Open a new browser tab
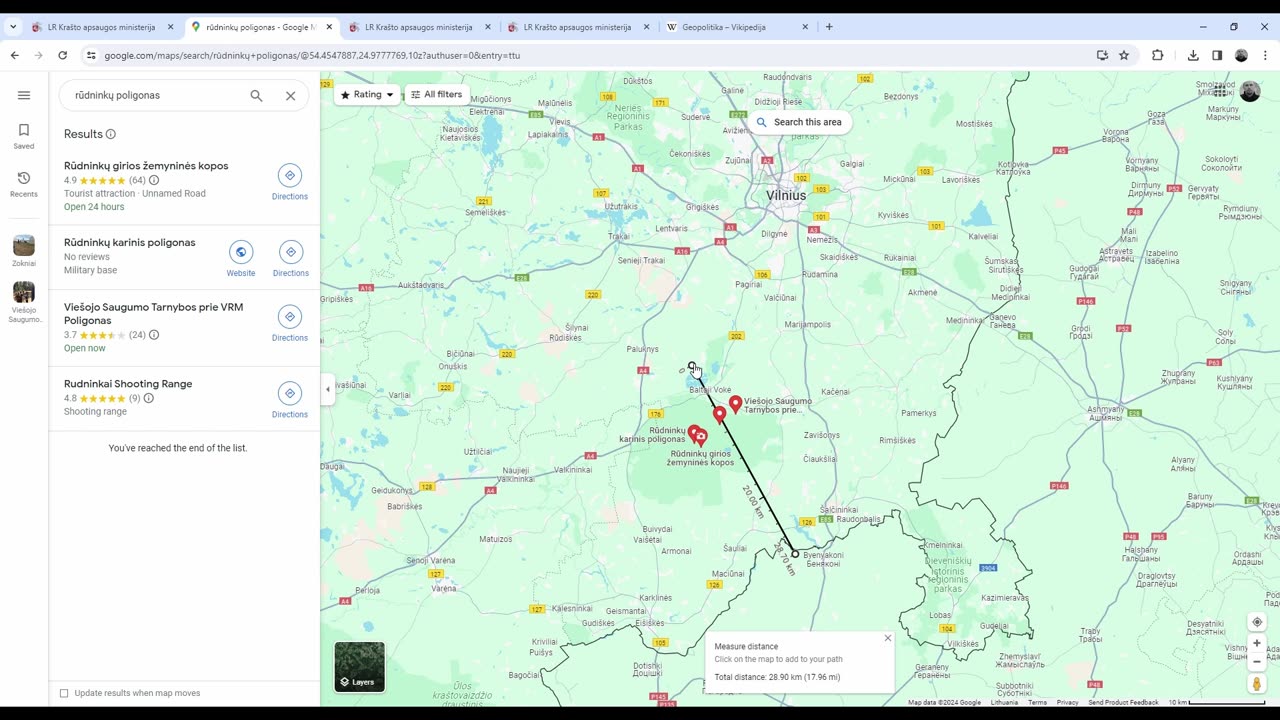This screenshot has height=720, width=1280. [829, 27]
